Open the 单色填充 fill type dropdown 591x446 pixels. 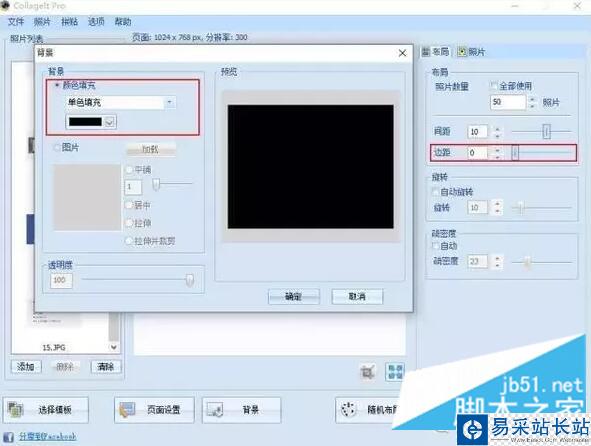[120, 102]
